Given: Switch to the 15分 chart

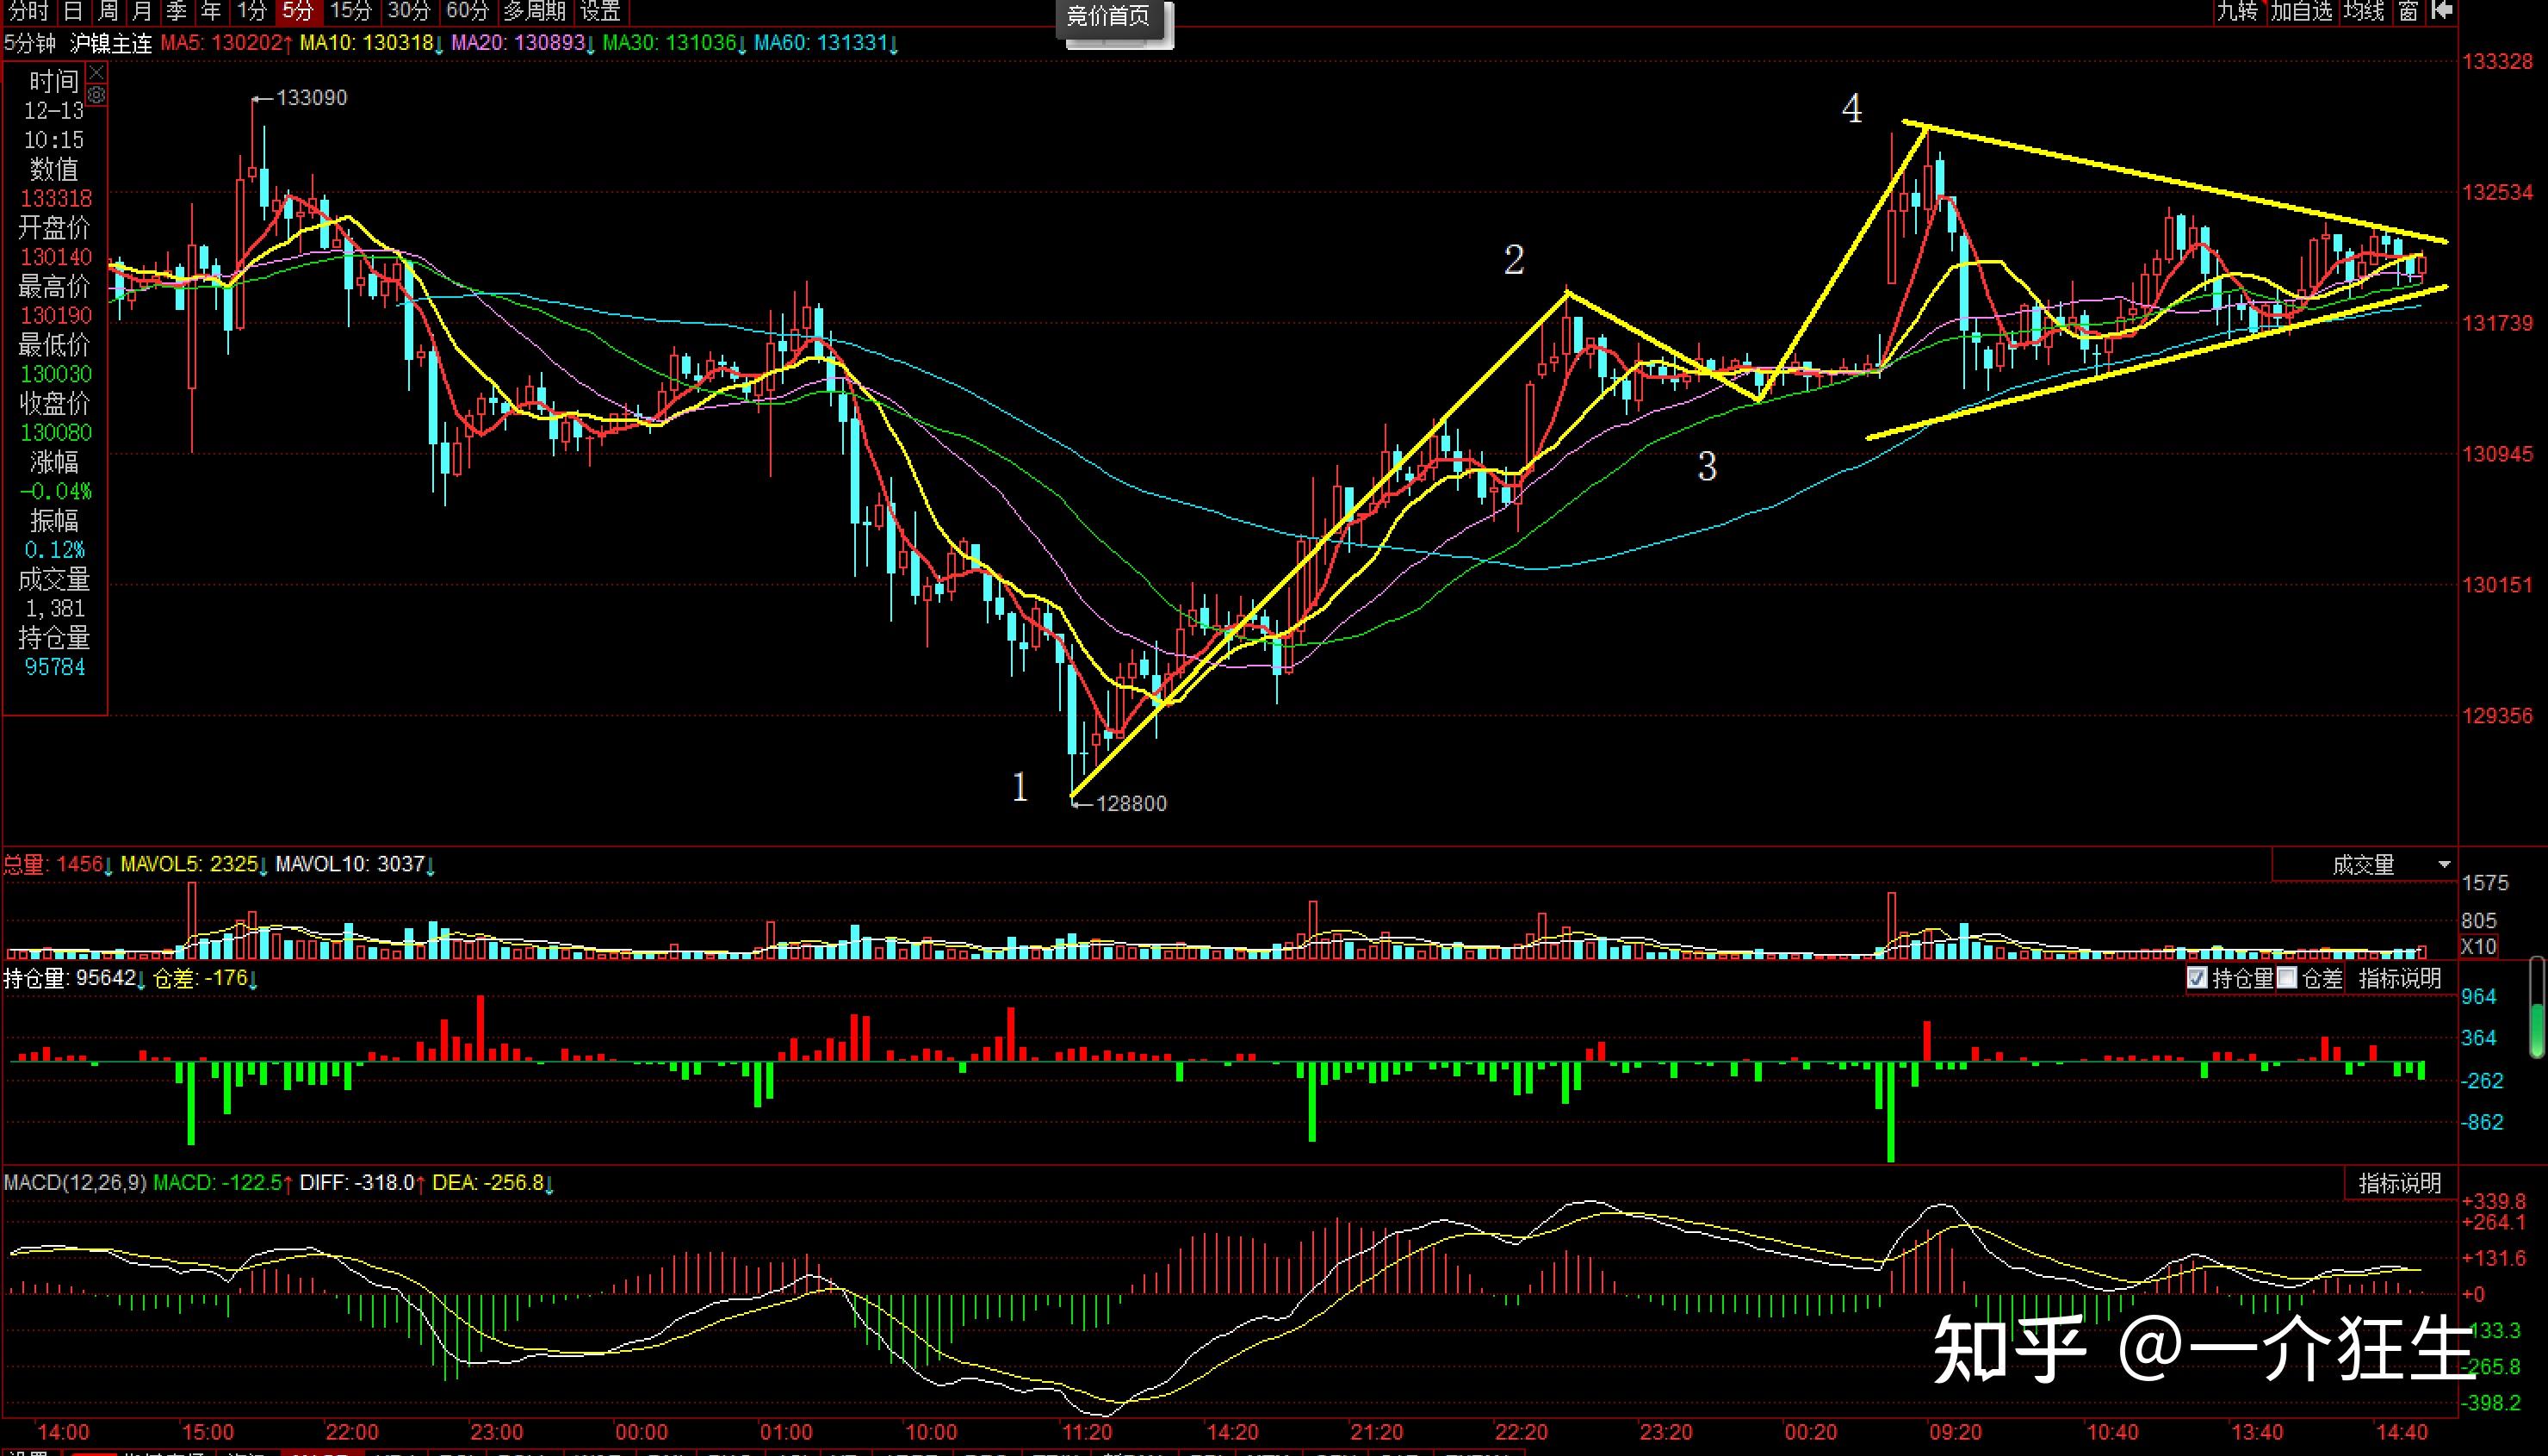Looking at the screenshot, I should pyautogui.click(x=350, y=11).
